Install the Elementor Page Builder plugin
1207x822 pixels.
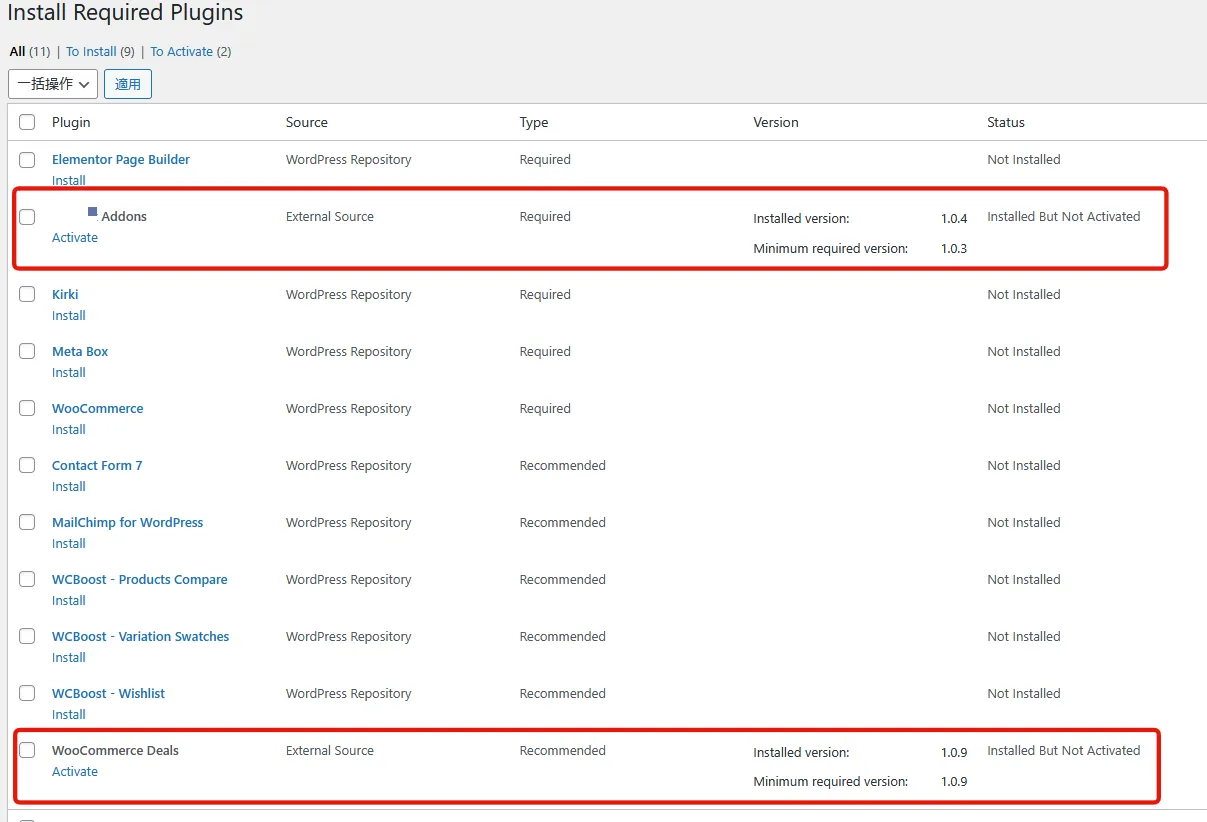click(x=69, y=181)
